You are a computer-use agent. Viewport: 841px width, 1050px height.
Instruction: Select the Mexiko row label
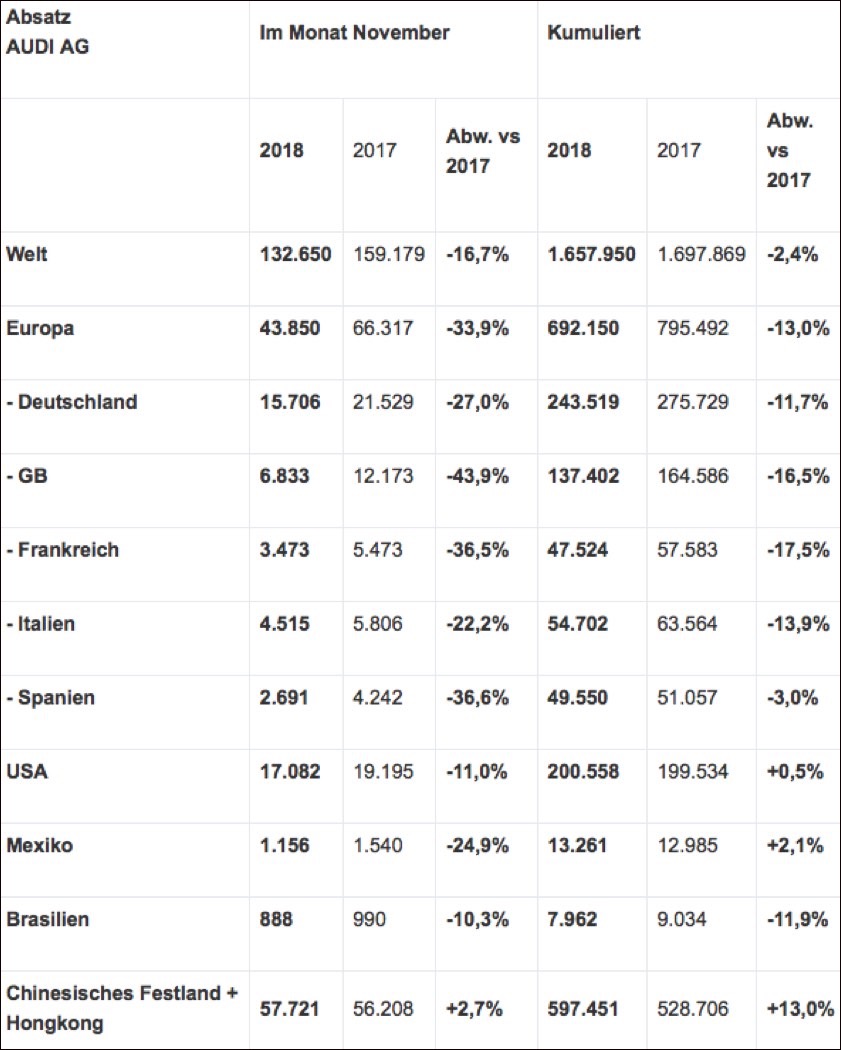[40, 845]
